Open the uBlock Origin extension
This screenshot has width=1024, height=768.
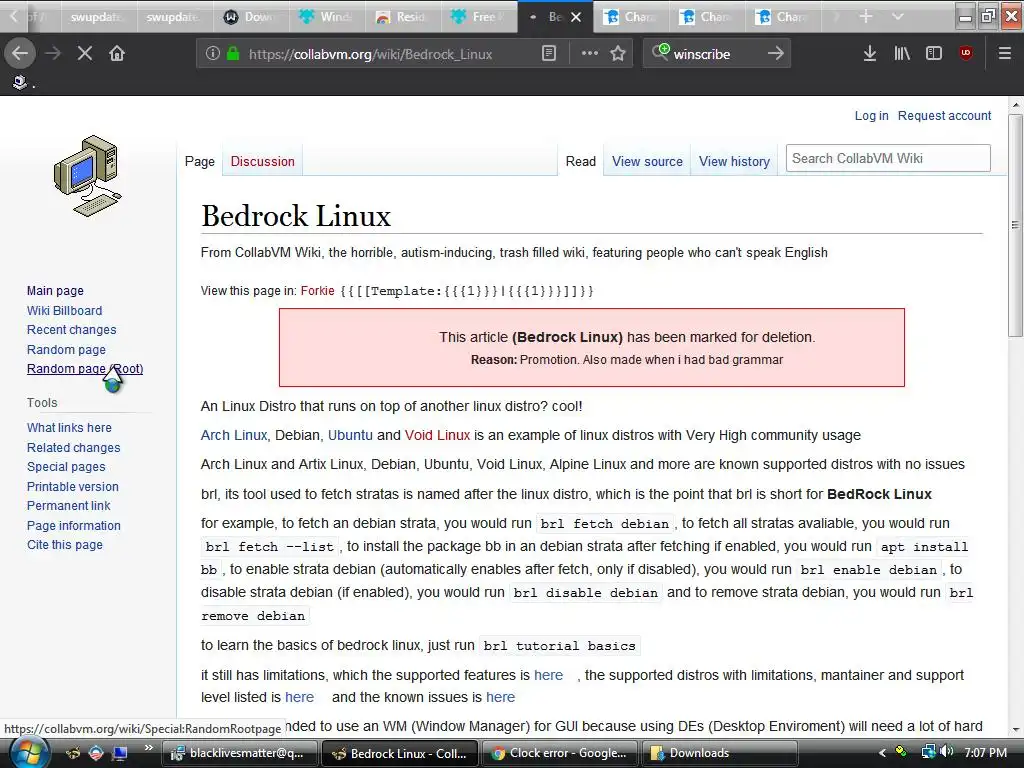point(966,54)
